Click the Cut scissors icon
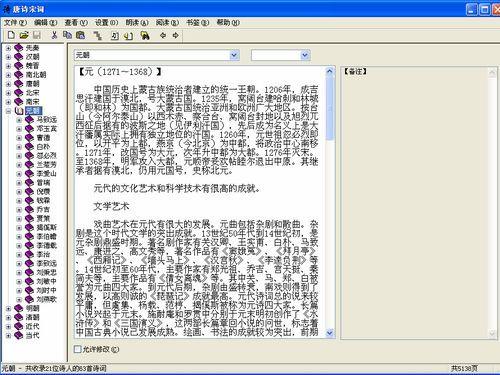 pos(54,35)
